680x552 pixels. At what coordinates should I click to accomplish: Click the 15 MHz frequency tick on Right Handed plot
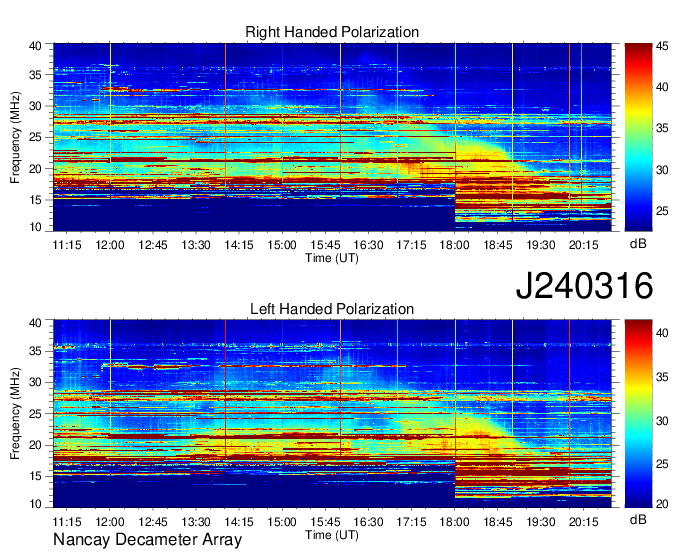(x=35, y=200)
